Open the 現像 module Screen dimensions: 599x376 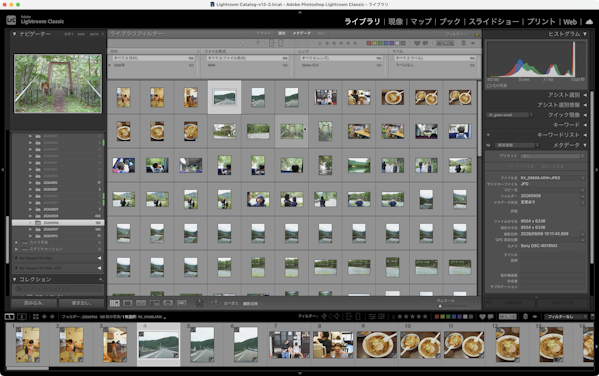pyautogui.click(x=395, y=21)
